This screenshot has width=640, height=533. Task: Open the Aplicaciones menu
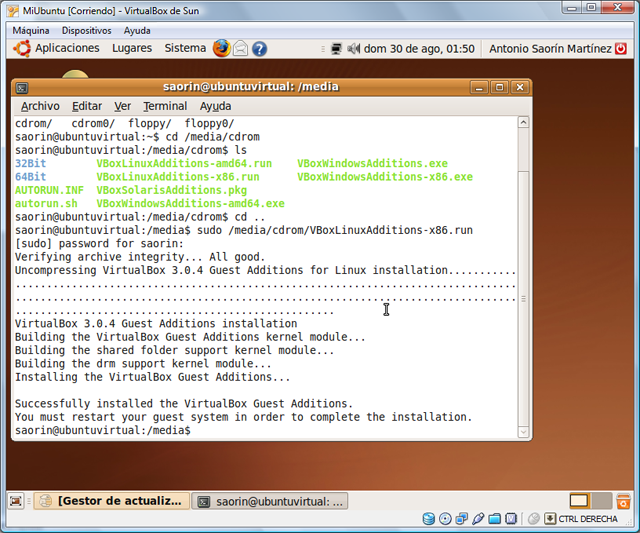tap(58, 48)
